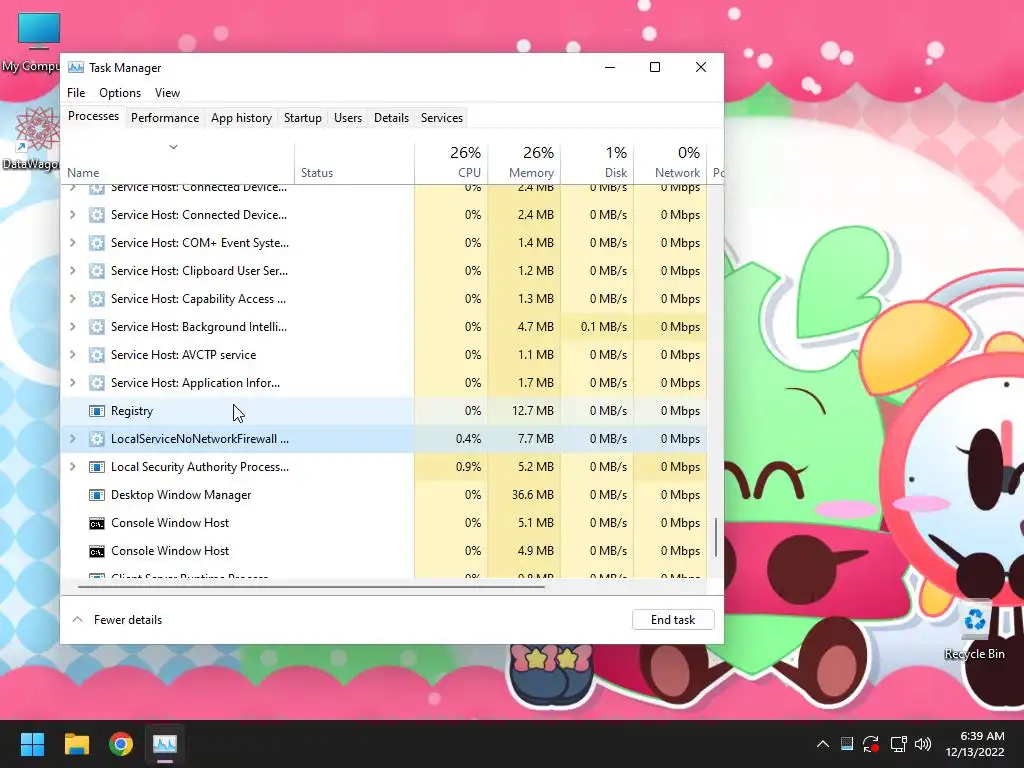This screenshot has width=1024, height=768.
Task: Click the Desktop Window Manager process icon
Action: [97, 495]
